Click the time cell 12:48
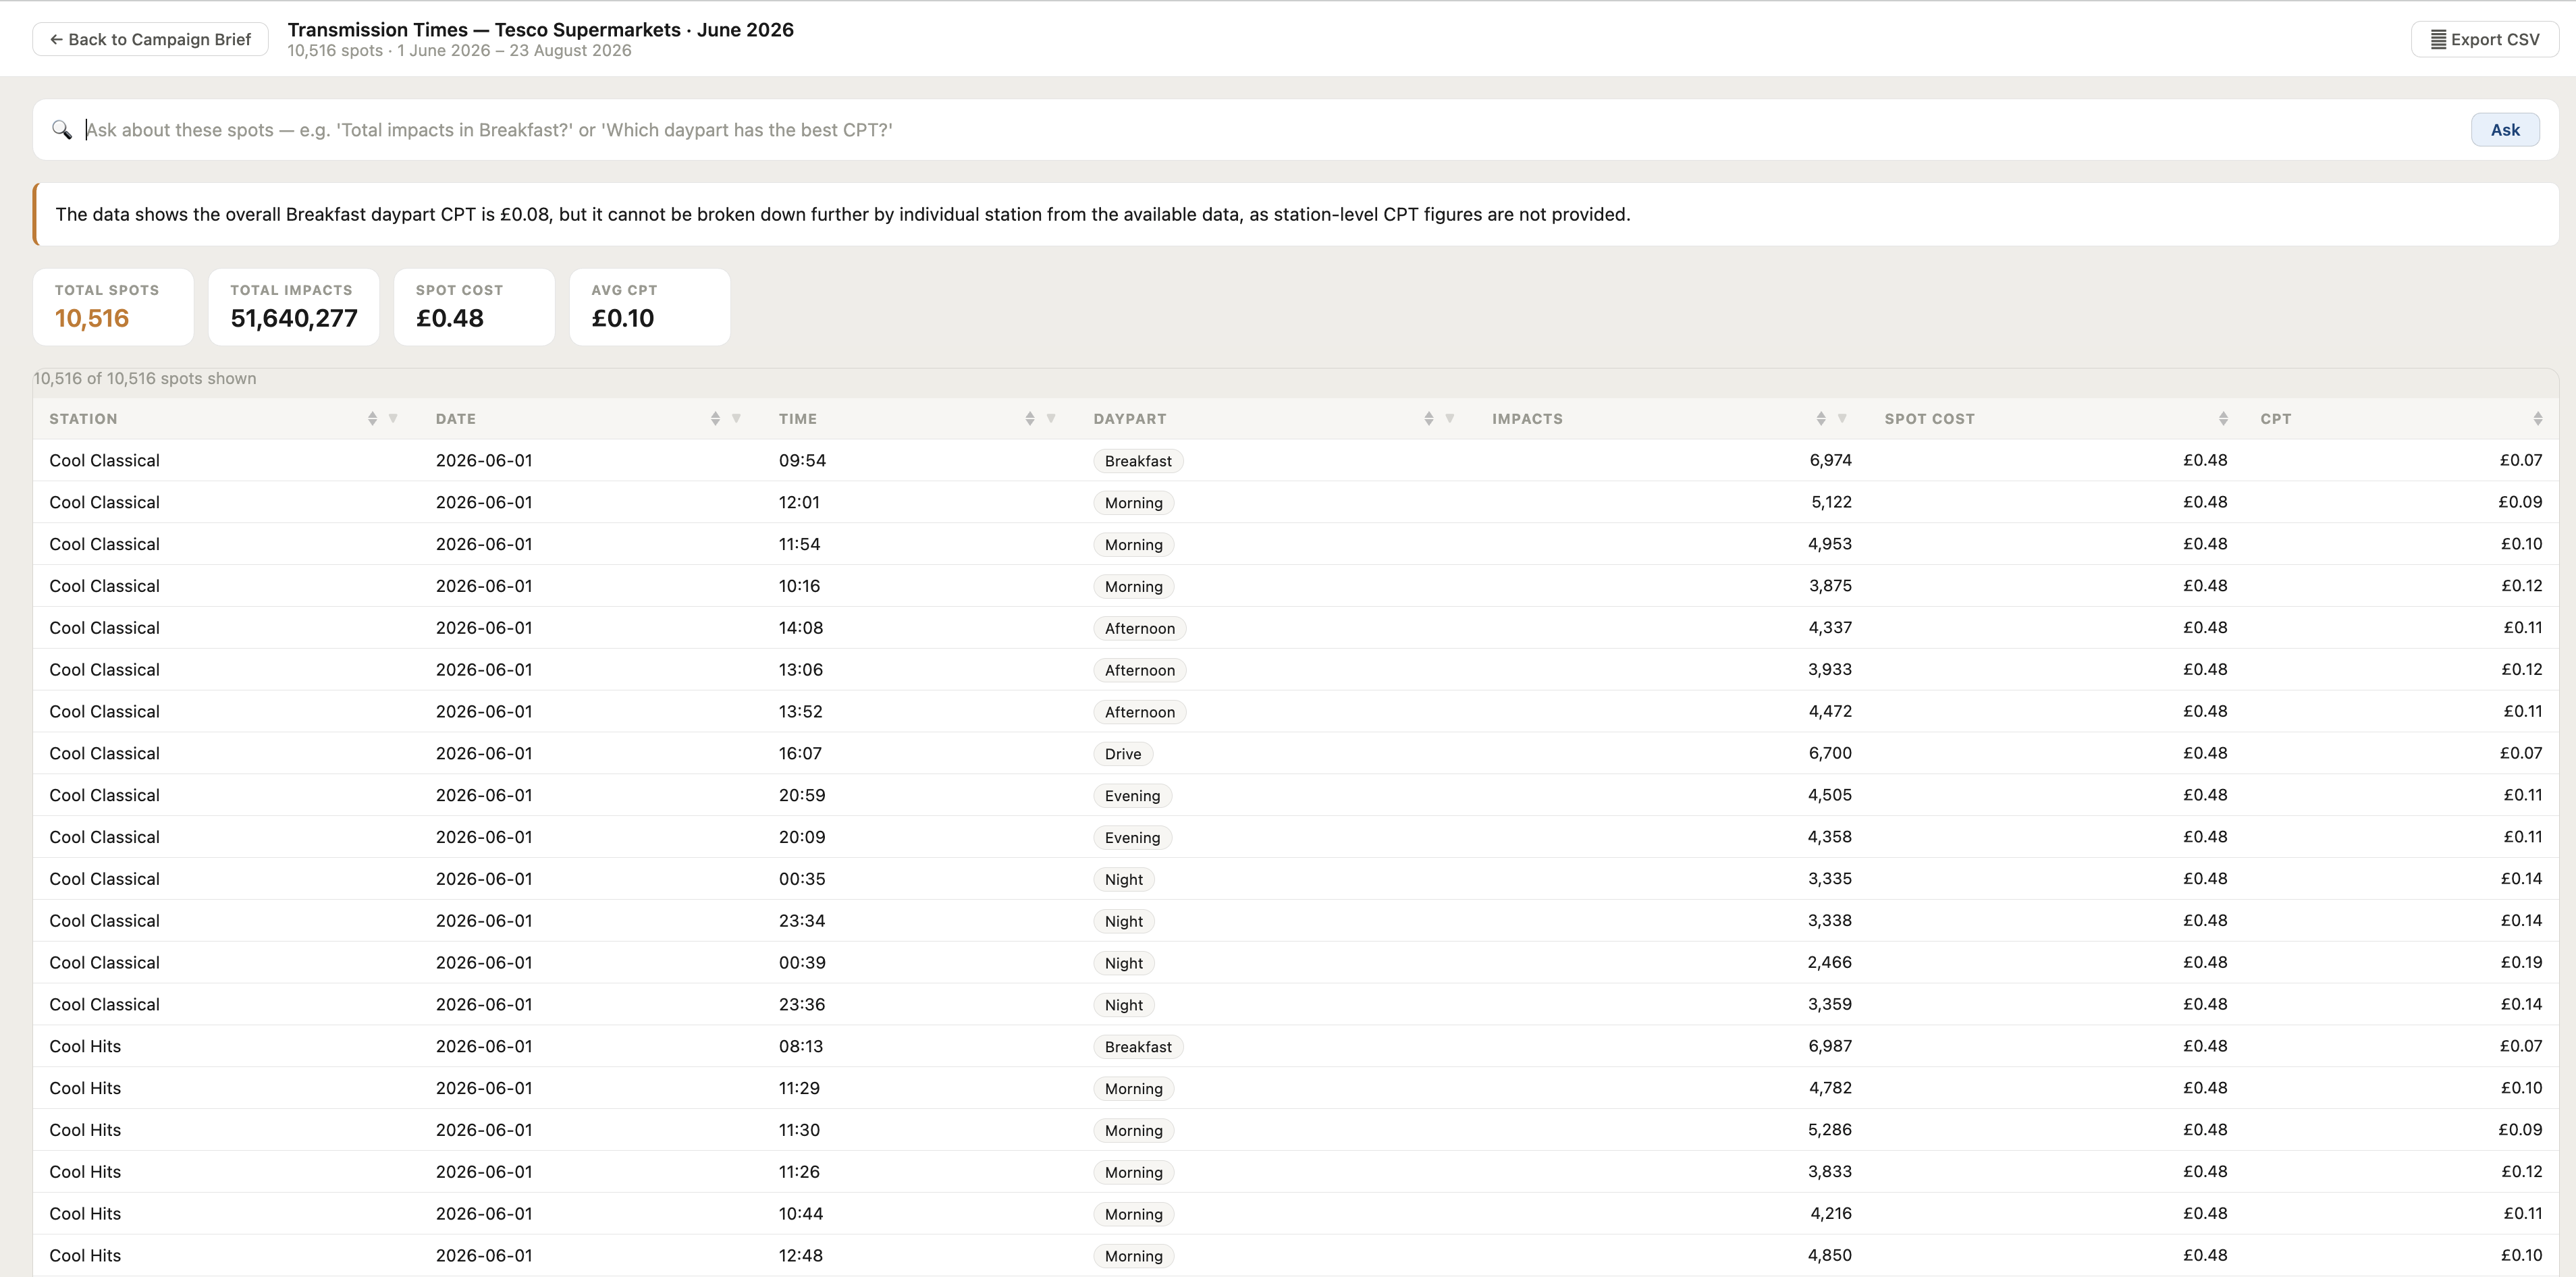The height and width of the screenshot is (1277, 2576). [x=801, y=1256]
